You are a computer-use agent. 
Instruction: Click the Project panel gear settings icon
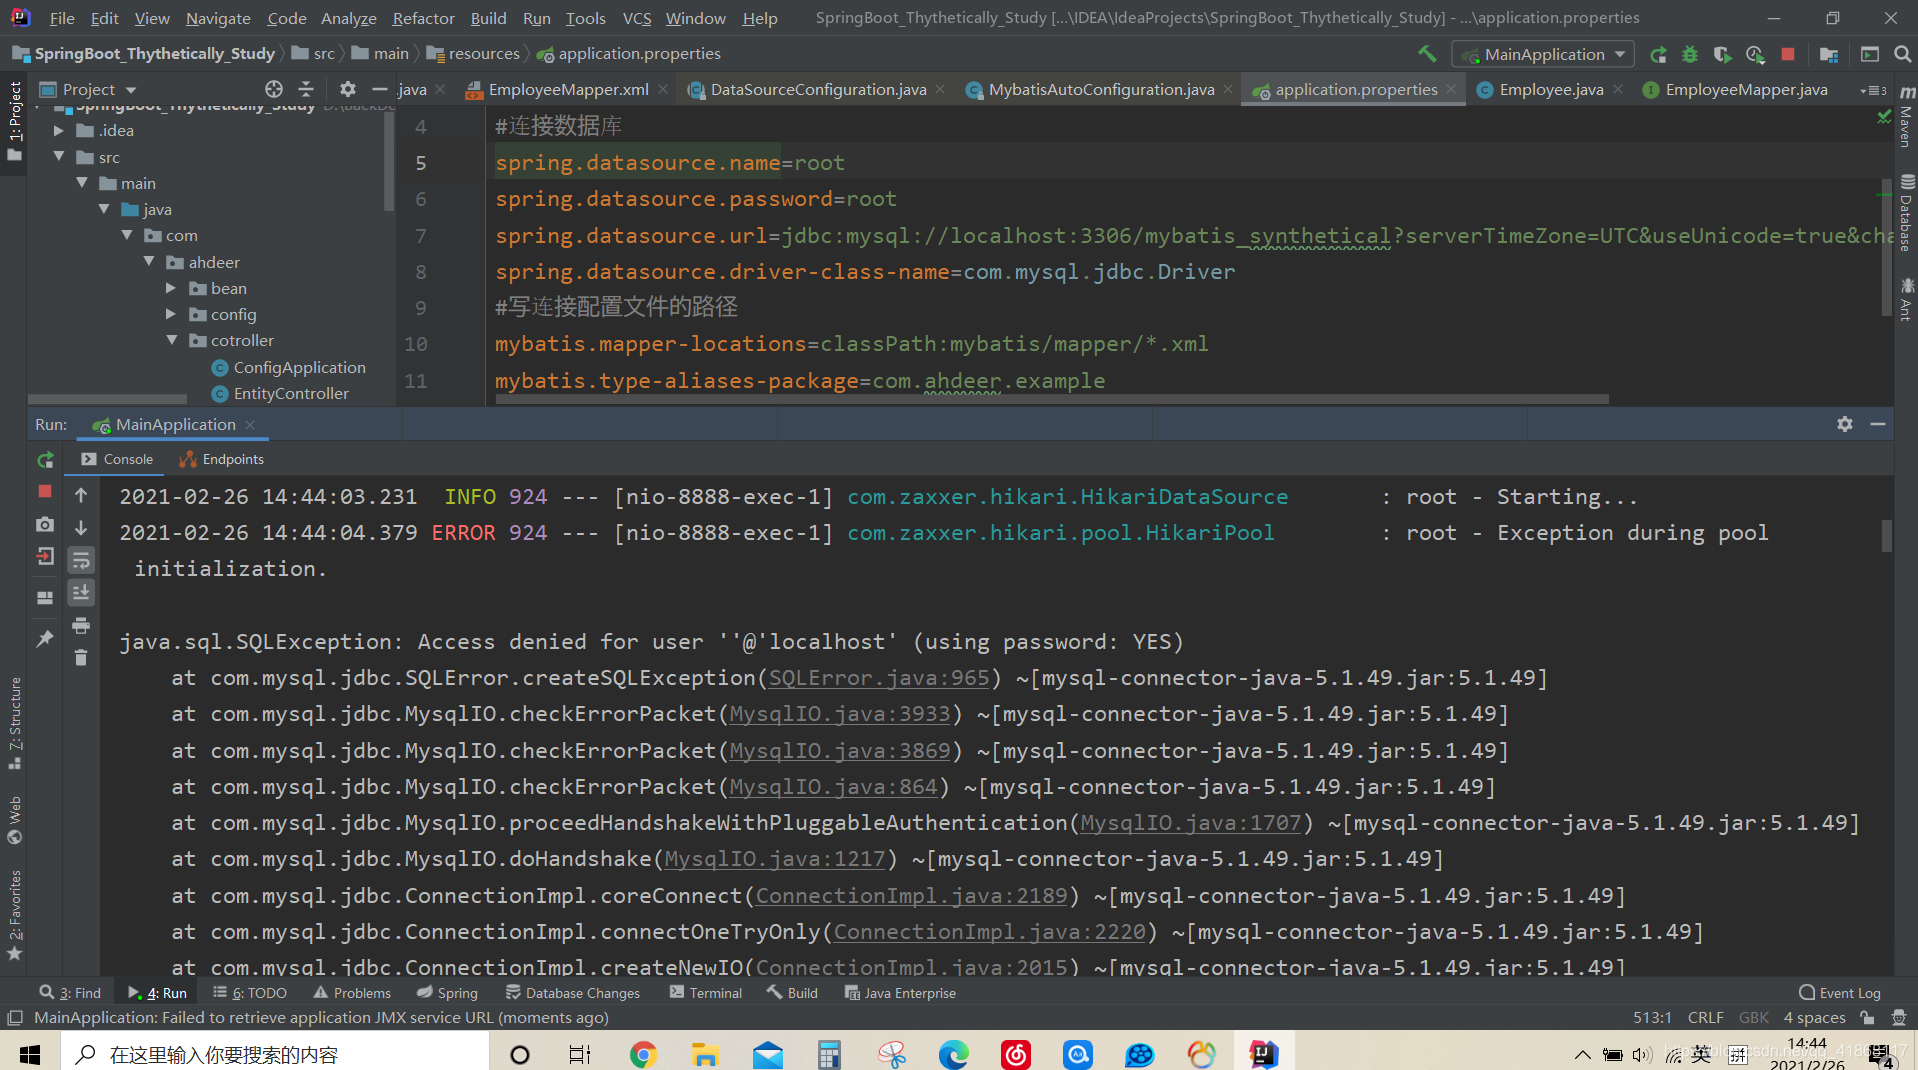pos(347,89)
